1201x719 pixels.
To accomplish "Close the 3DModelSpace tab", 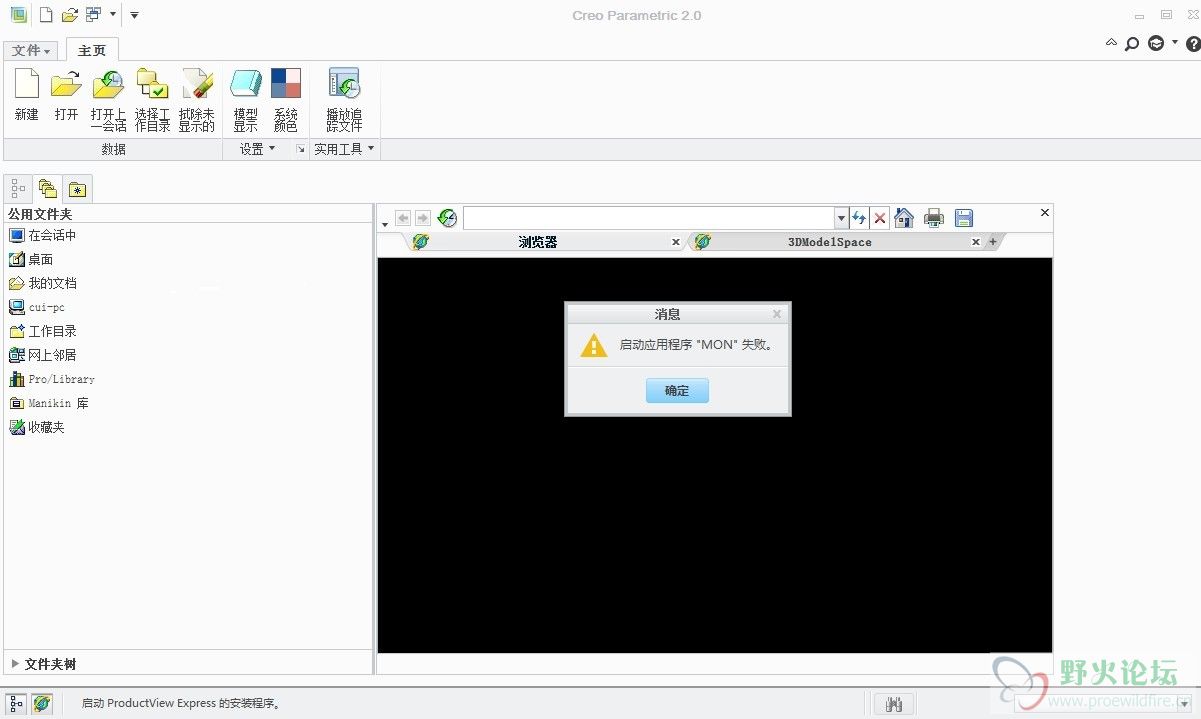I will tap(976, 242).
